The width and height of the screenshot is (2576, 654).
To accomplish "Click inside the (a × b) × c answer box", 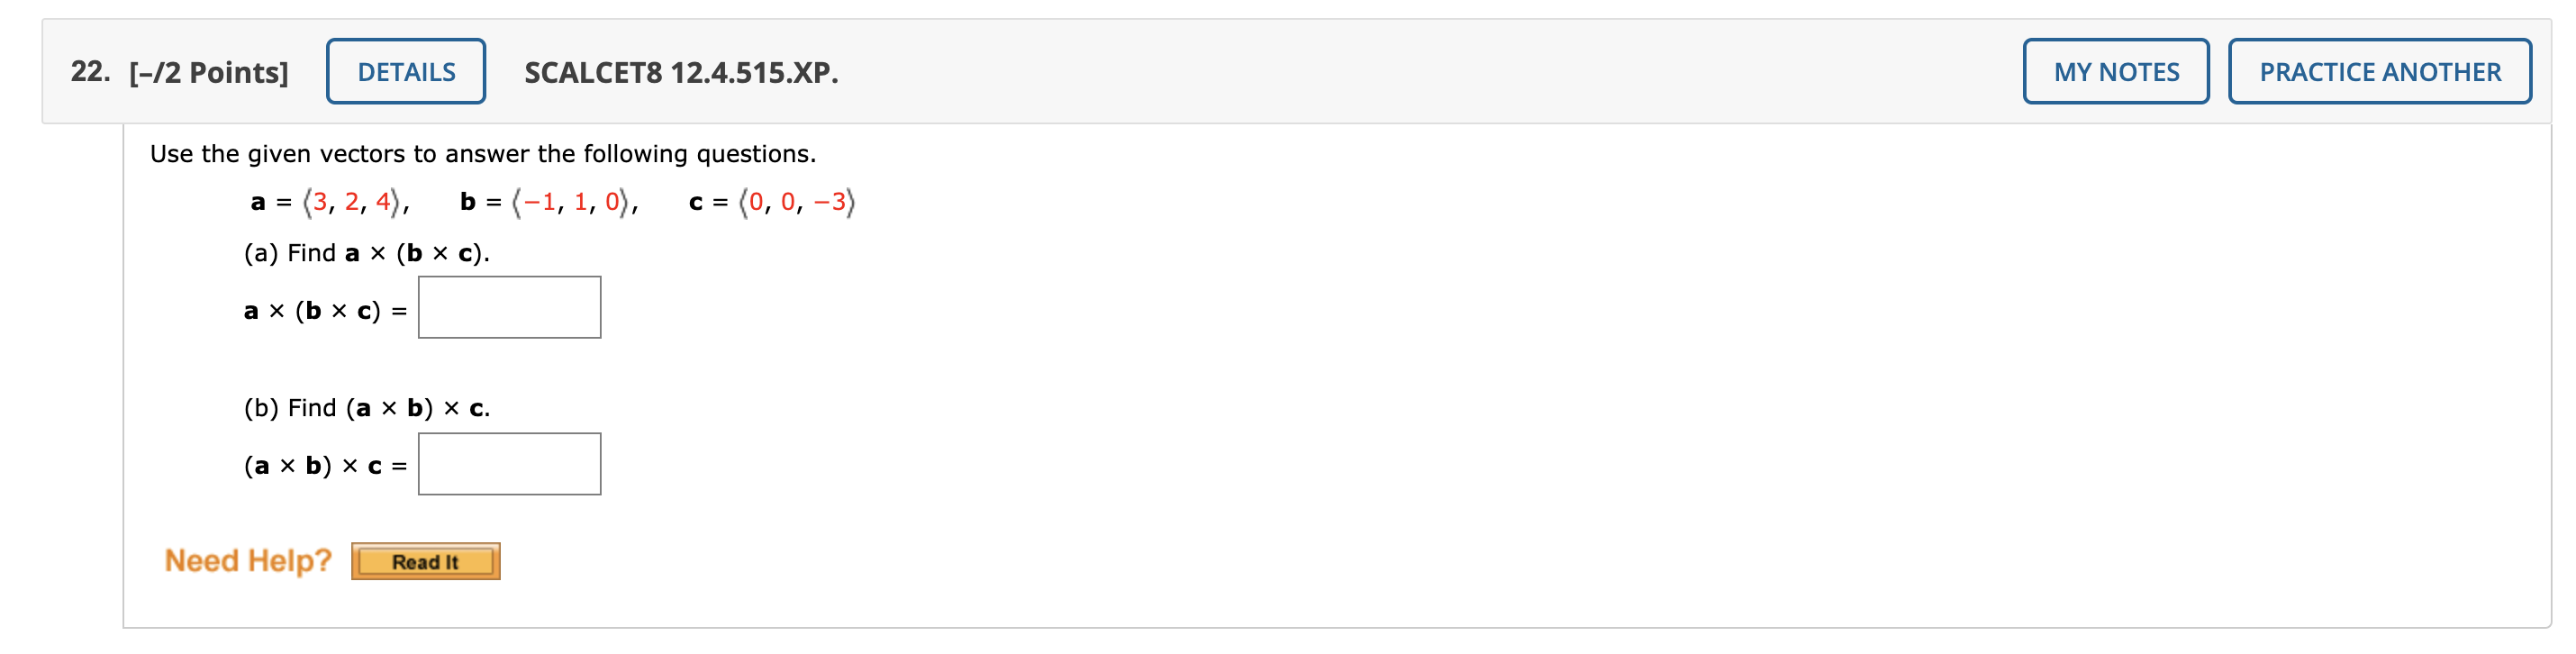I will (509, 463).
